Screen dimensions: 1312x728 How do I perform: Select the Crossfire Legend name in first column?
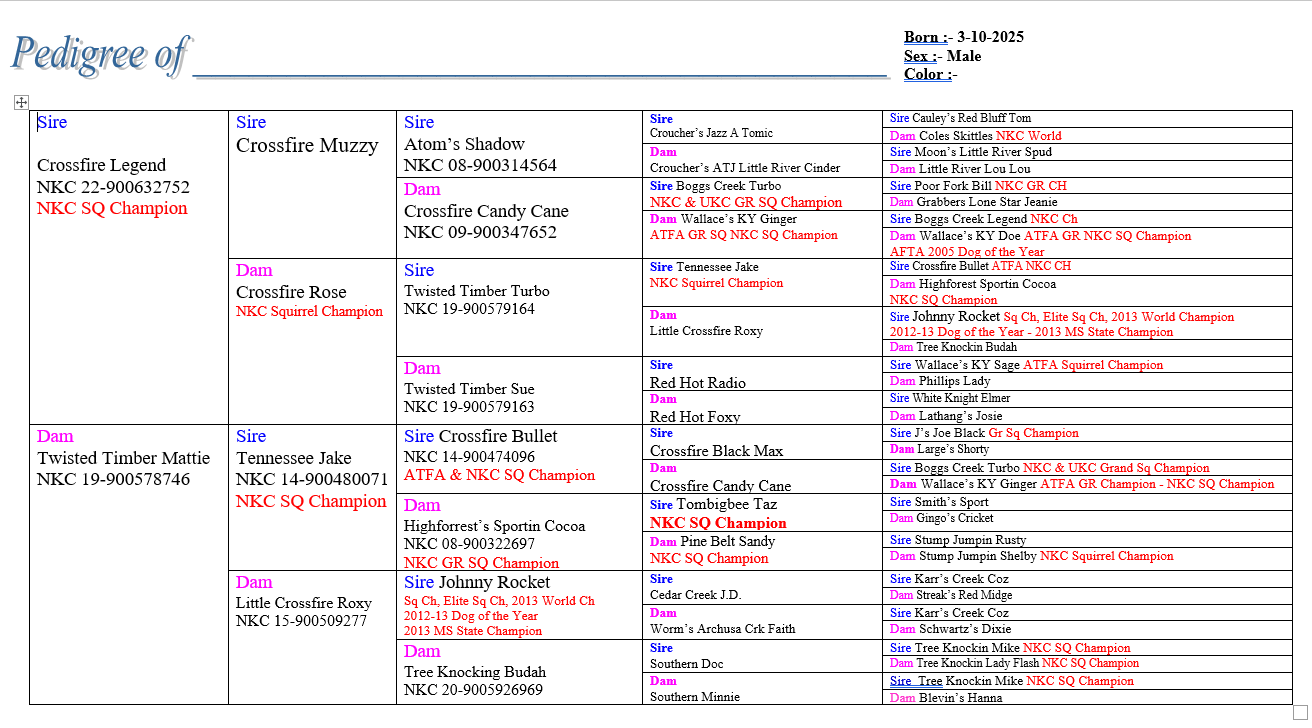pyautogui.click(x=101, y=166)
